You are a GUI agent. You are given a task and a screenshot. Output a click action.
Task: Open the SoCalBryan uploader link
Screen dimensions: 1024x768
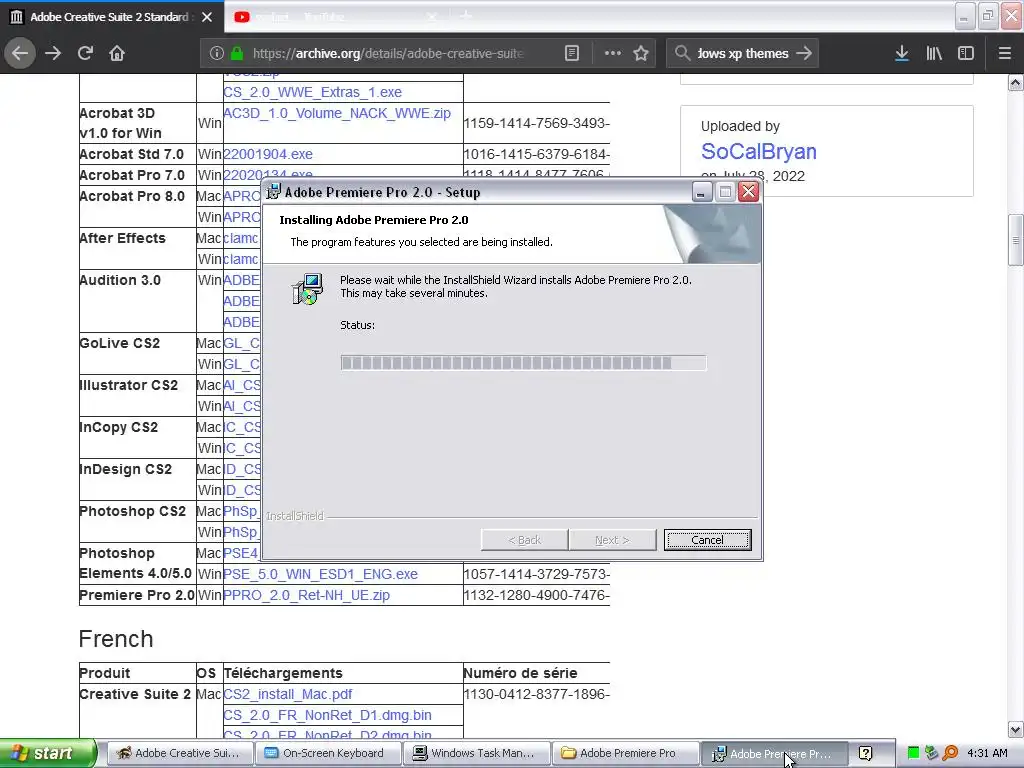(x=758, y=152)
